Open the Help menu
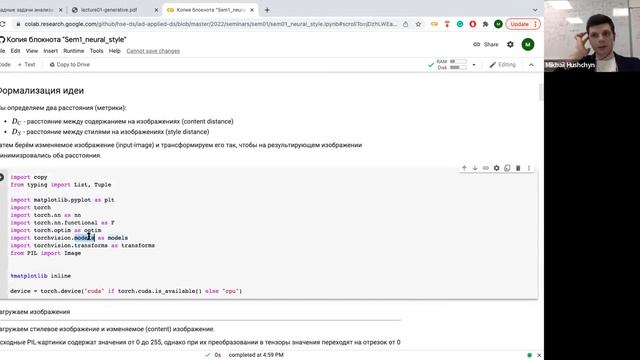The height and width of the screenshot is (360, 640). pyautogui.click(x=115, y=51)
